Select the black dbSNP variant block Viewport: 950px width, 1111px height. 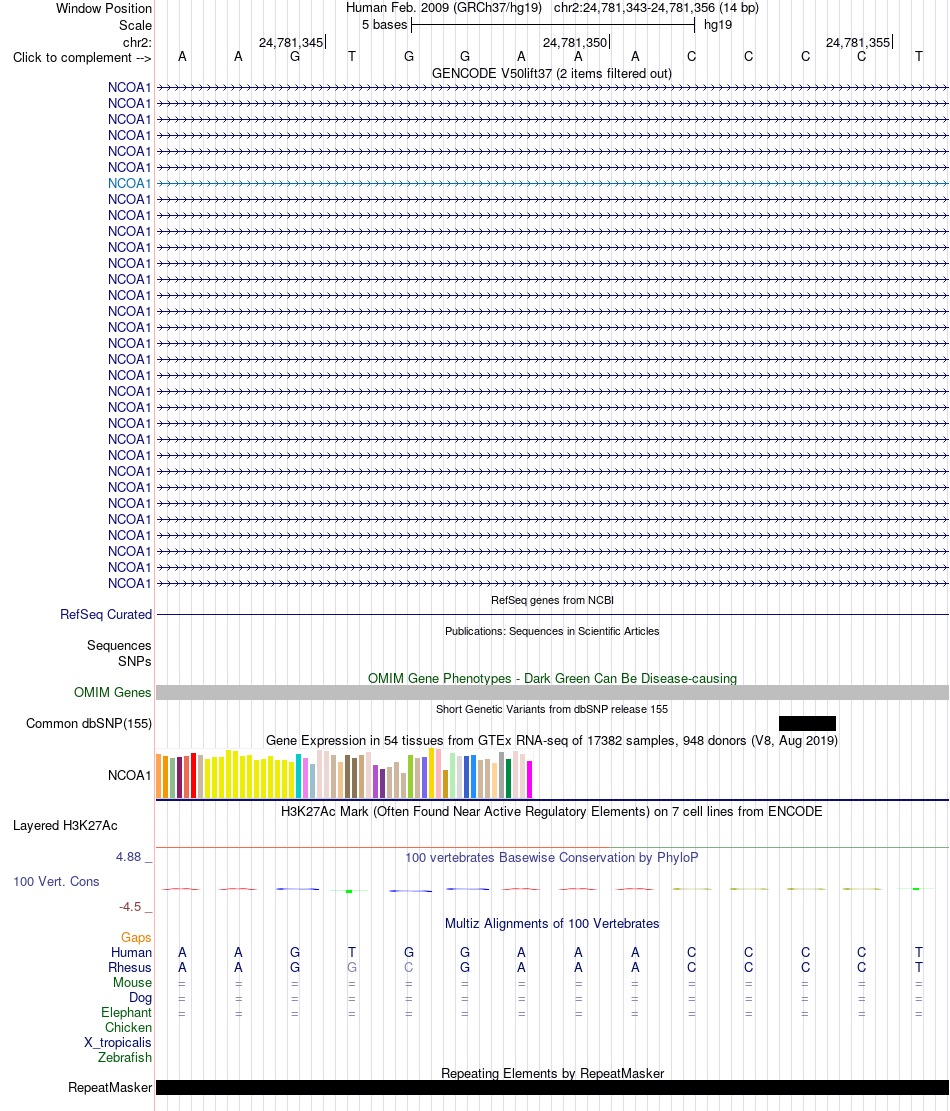point(807,723)
